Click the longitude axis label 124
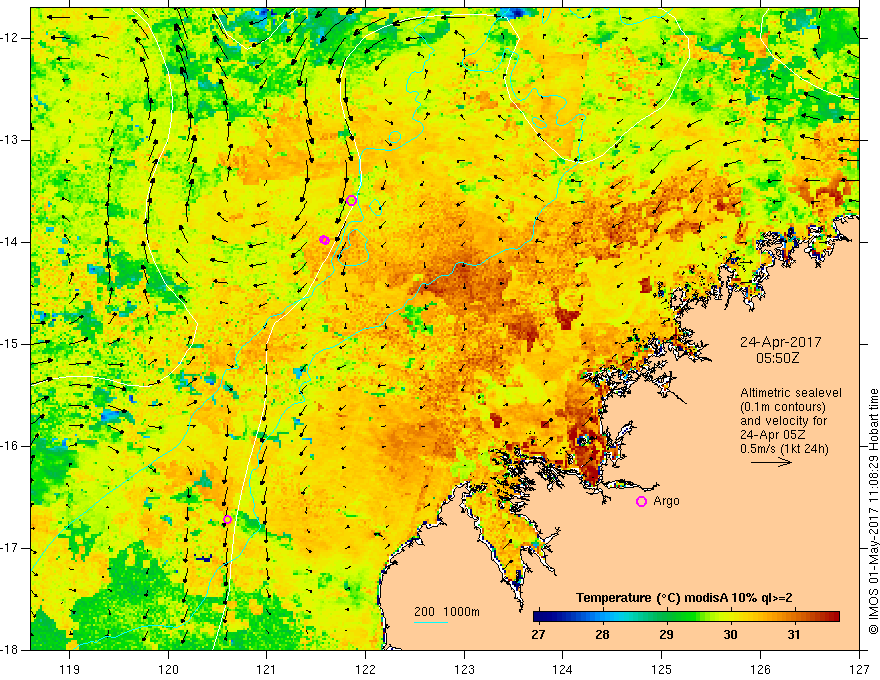Screen dimensions: 880x680 pos(563,669)
